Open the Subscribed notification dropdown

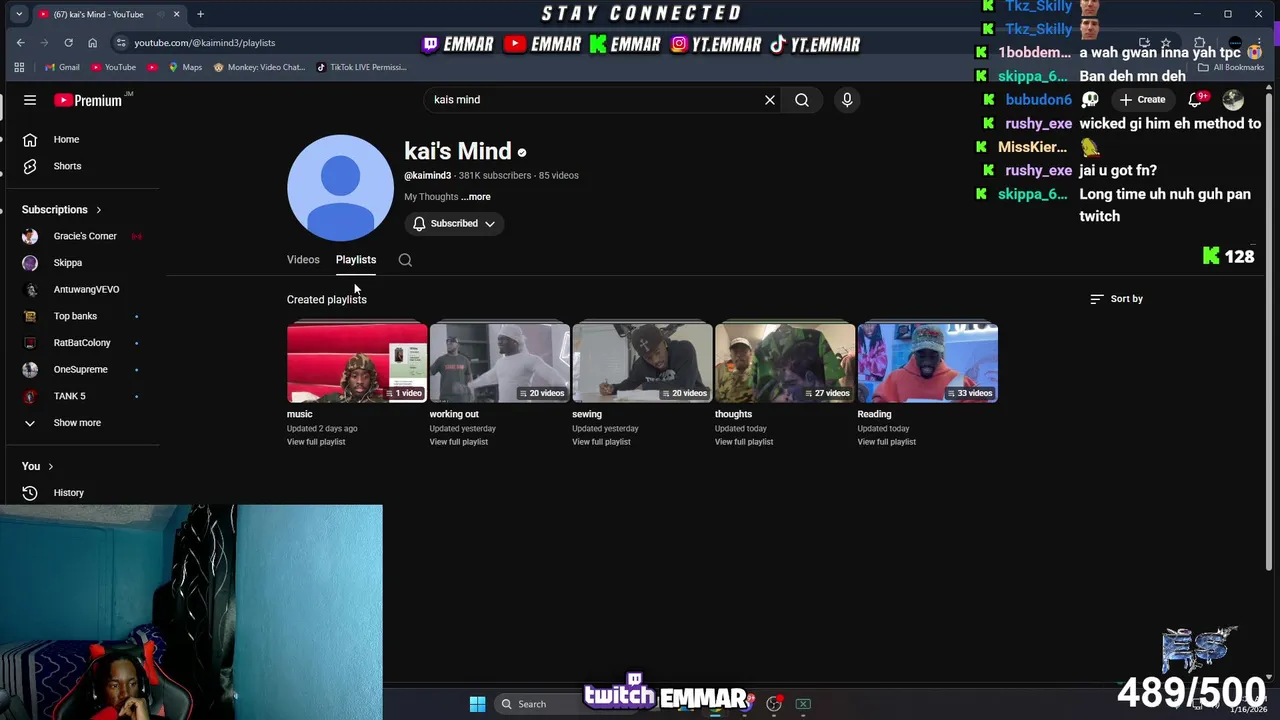453,224
